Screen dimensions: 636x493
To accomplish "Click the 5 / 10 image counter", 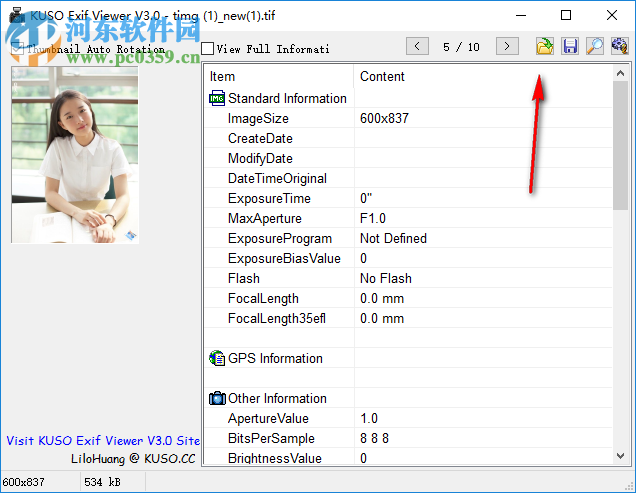I will point(461,47).
